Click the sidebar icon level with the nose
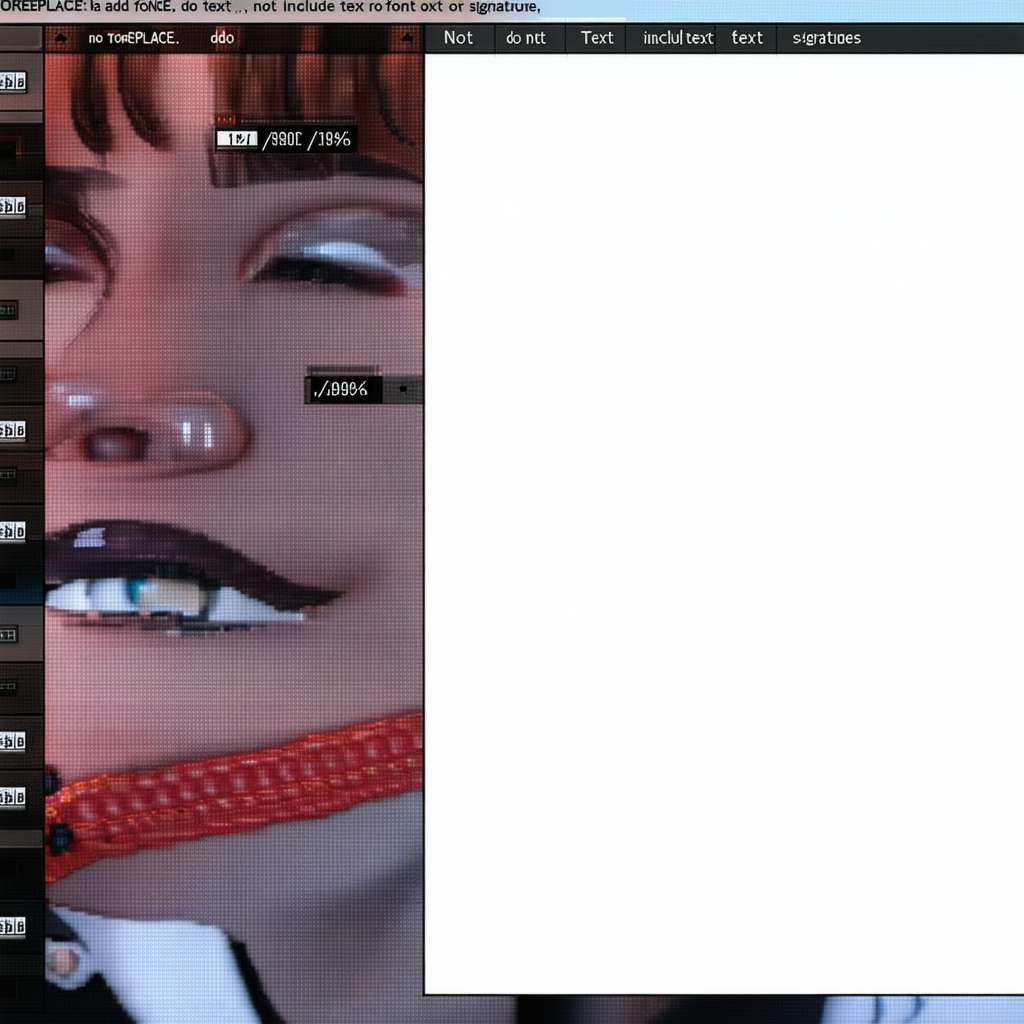Screen dimensions: 1024x1024 (x=12, y=430)
